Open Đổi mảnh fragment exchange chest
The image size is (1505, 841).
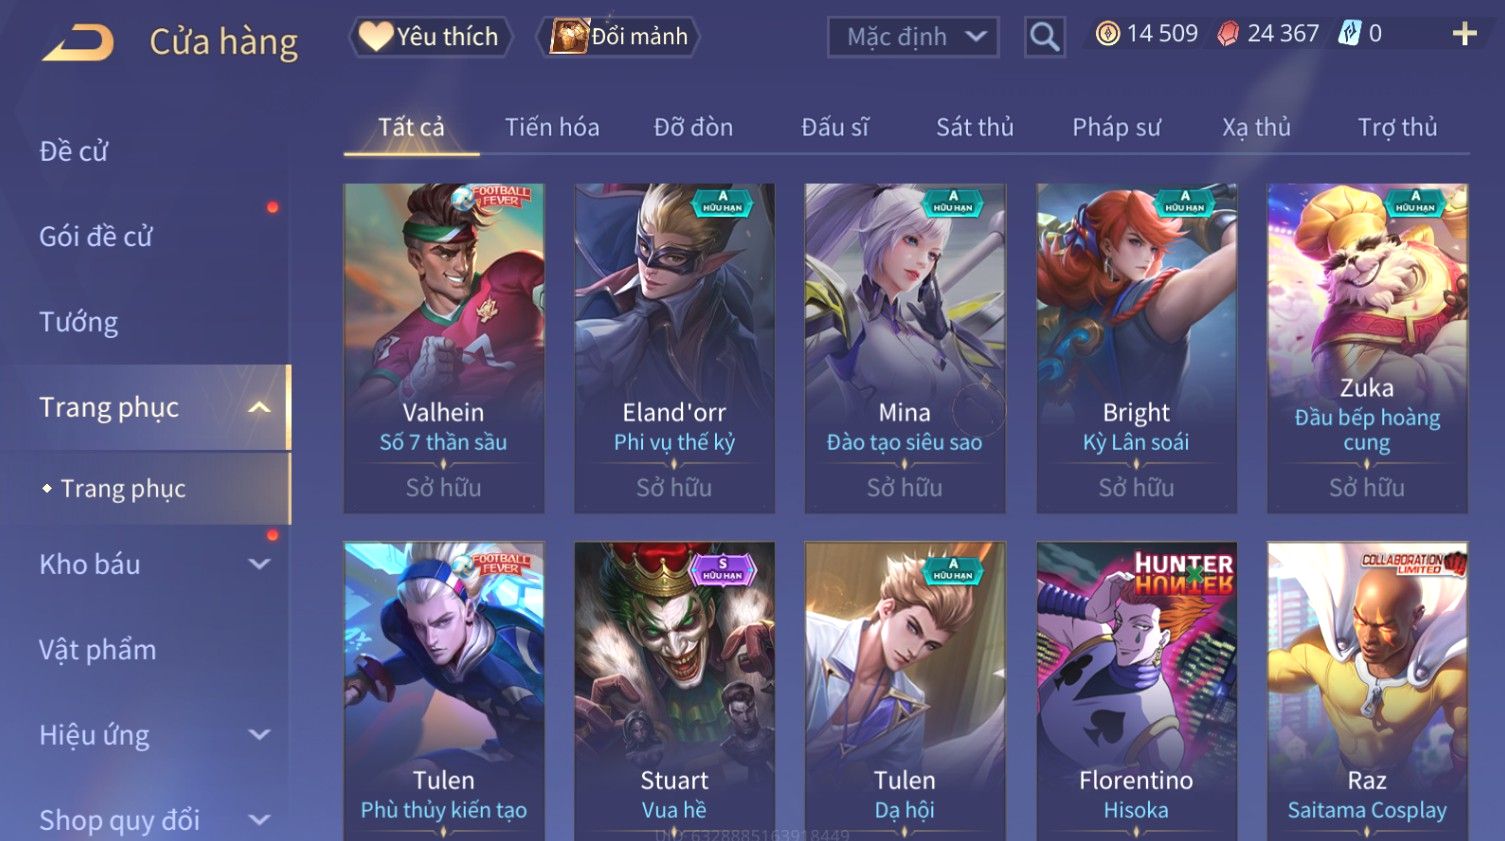[619, 37]
